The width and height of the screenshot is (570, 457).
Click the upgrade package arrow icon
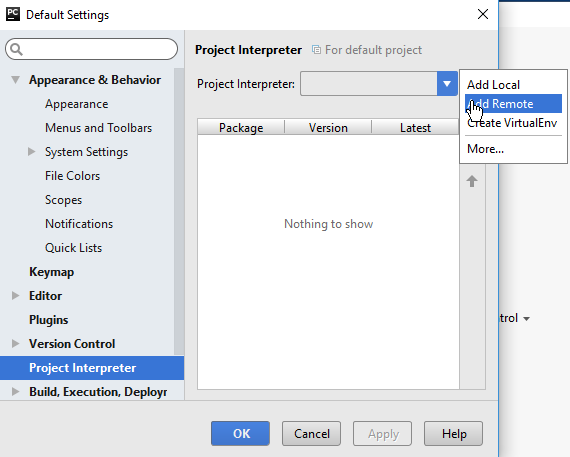[x=472, y=181]
